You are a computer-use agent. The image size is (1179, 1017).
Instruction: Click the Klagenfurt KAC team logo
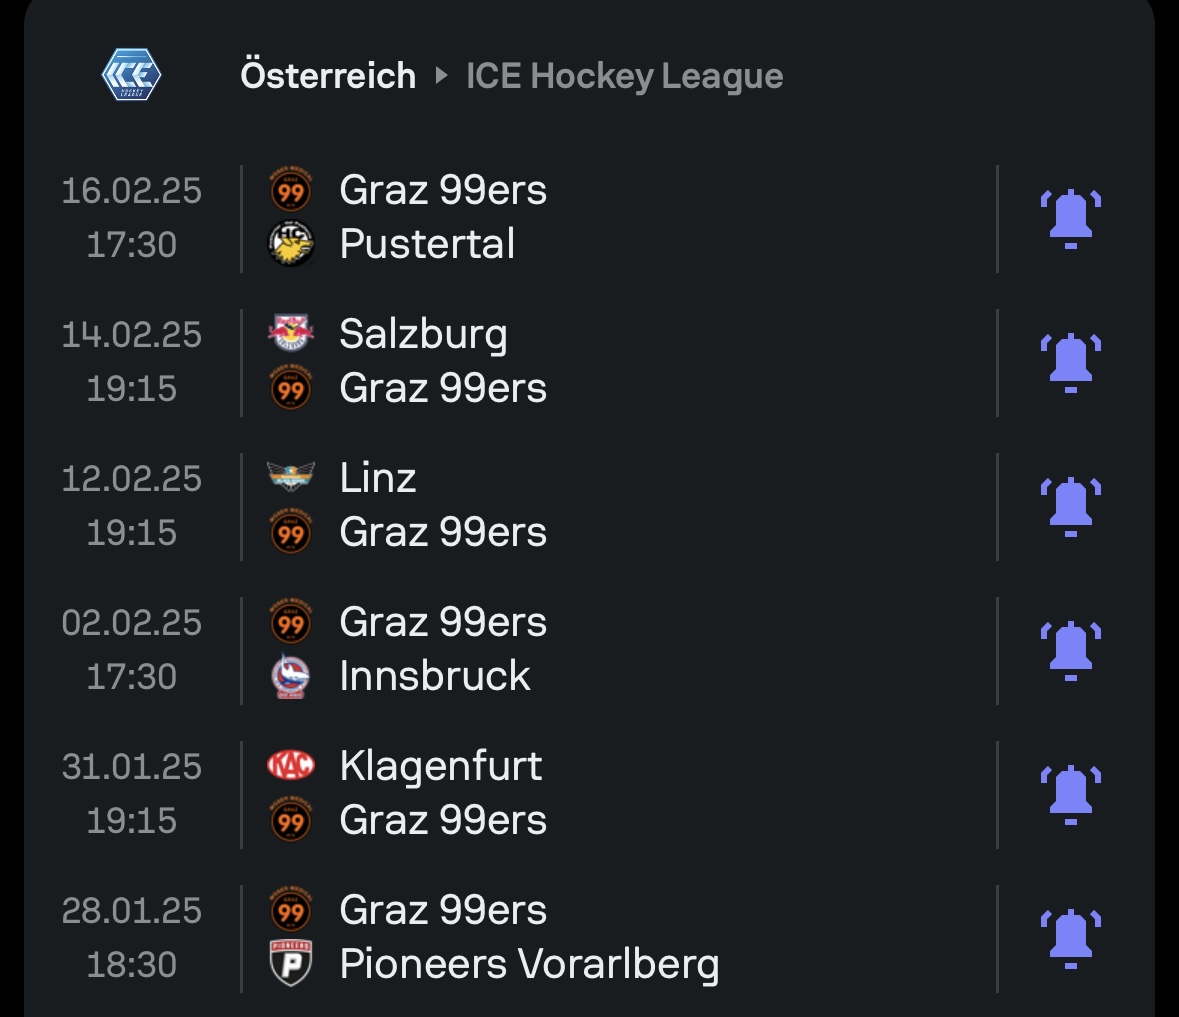click(291, 766)
